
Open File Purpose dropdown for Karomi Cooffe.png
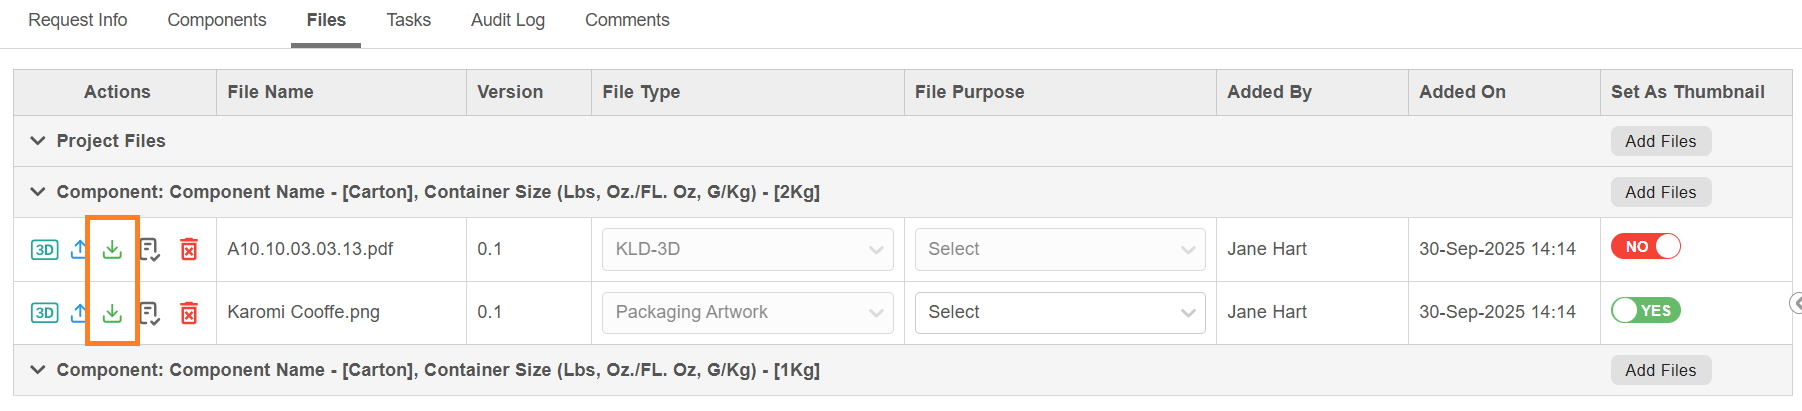pos(1059,312)
